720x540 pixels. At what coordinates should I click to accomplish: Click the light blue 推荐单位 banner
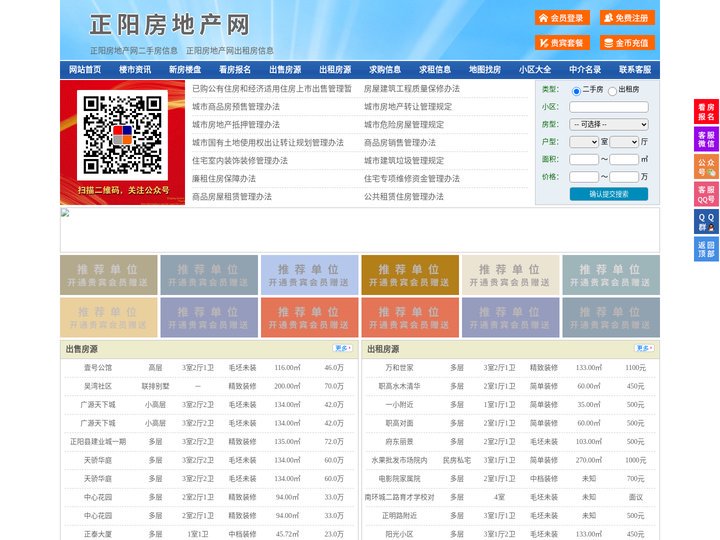click(x=309, y=275)
